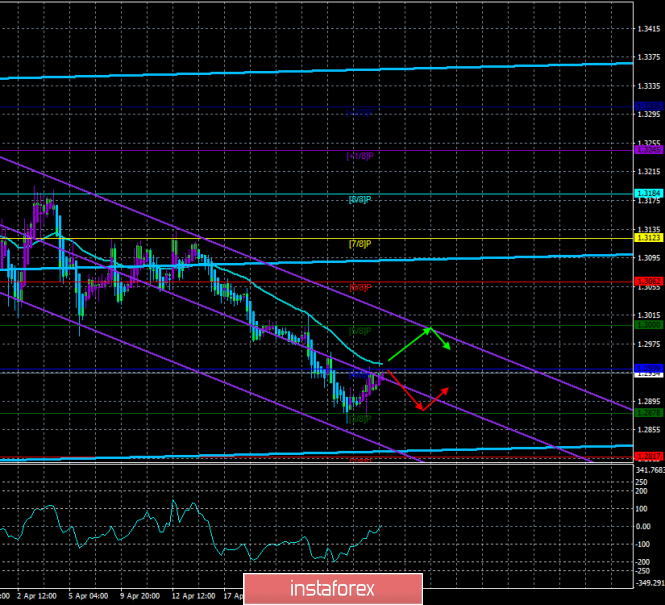This screenshot has width=665, height=605.
Task: Click the purple 1.3245 level tag
Action: pyautogui.click(x=648, y=150)
